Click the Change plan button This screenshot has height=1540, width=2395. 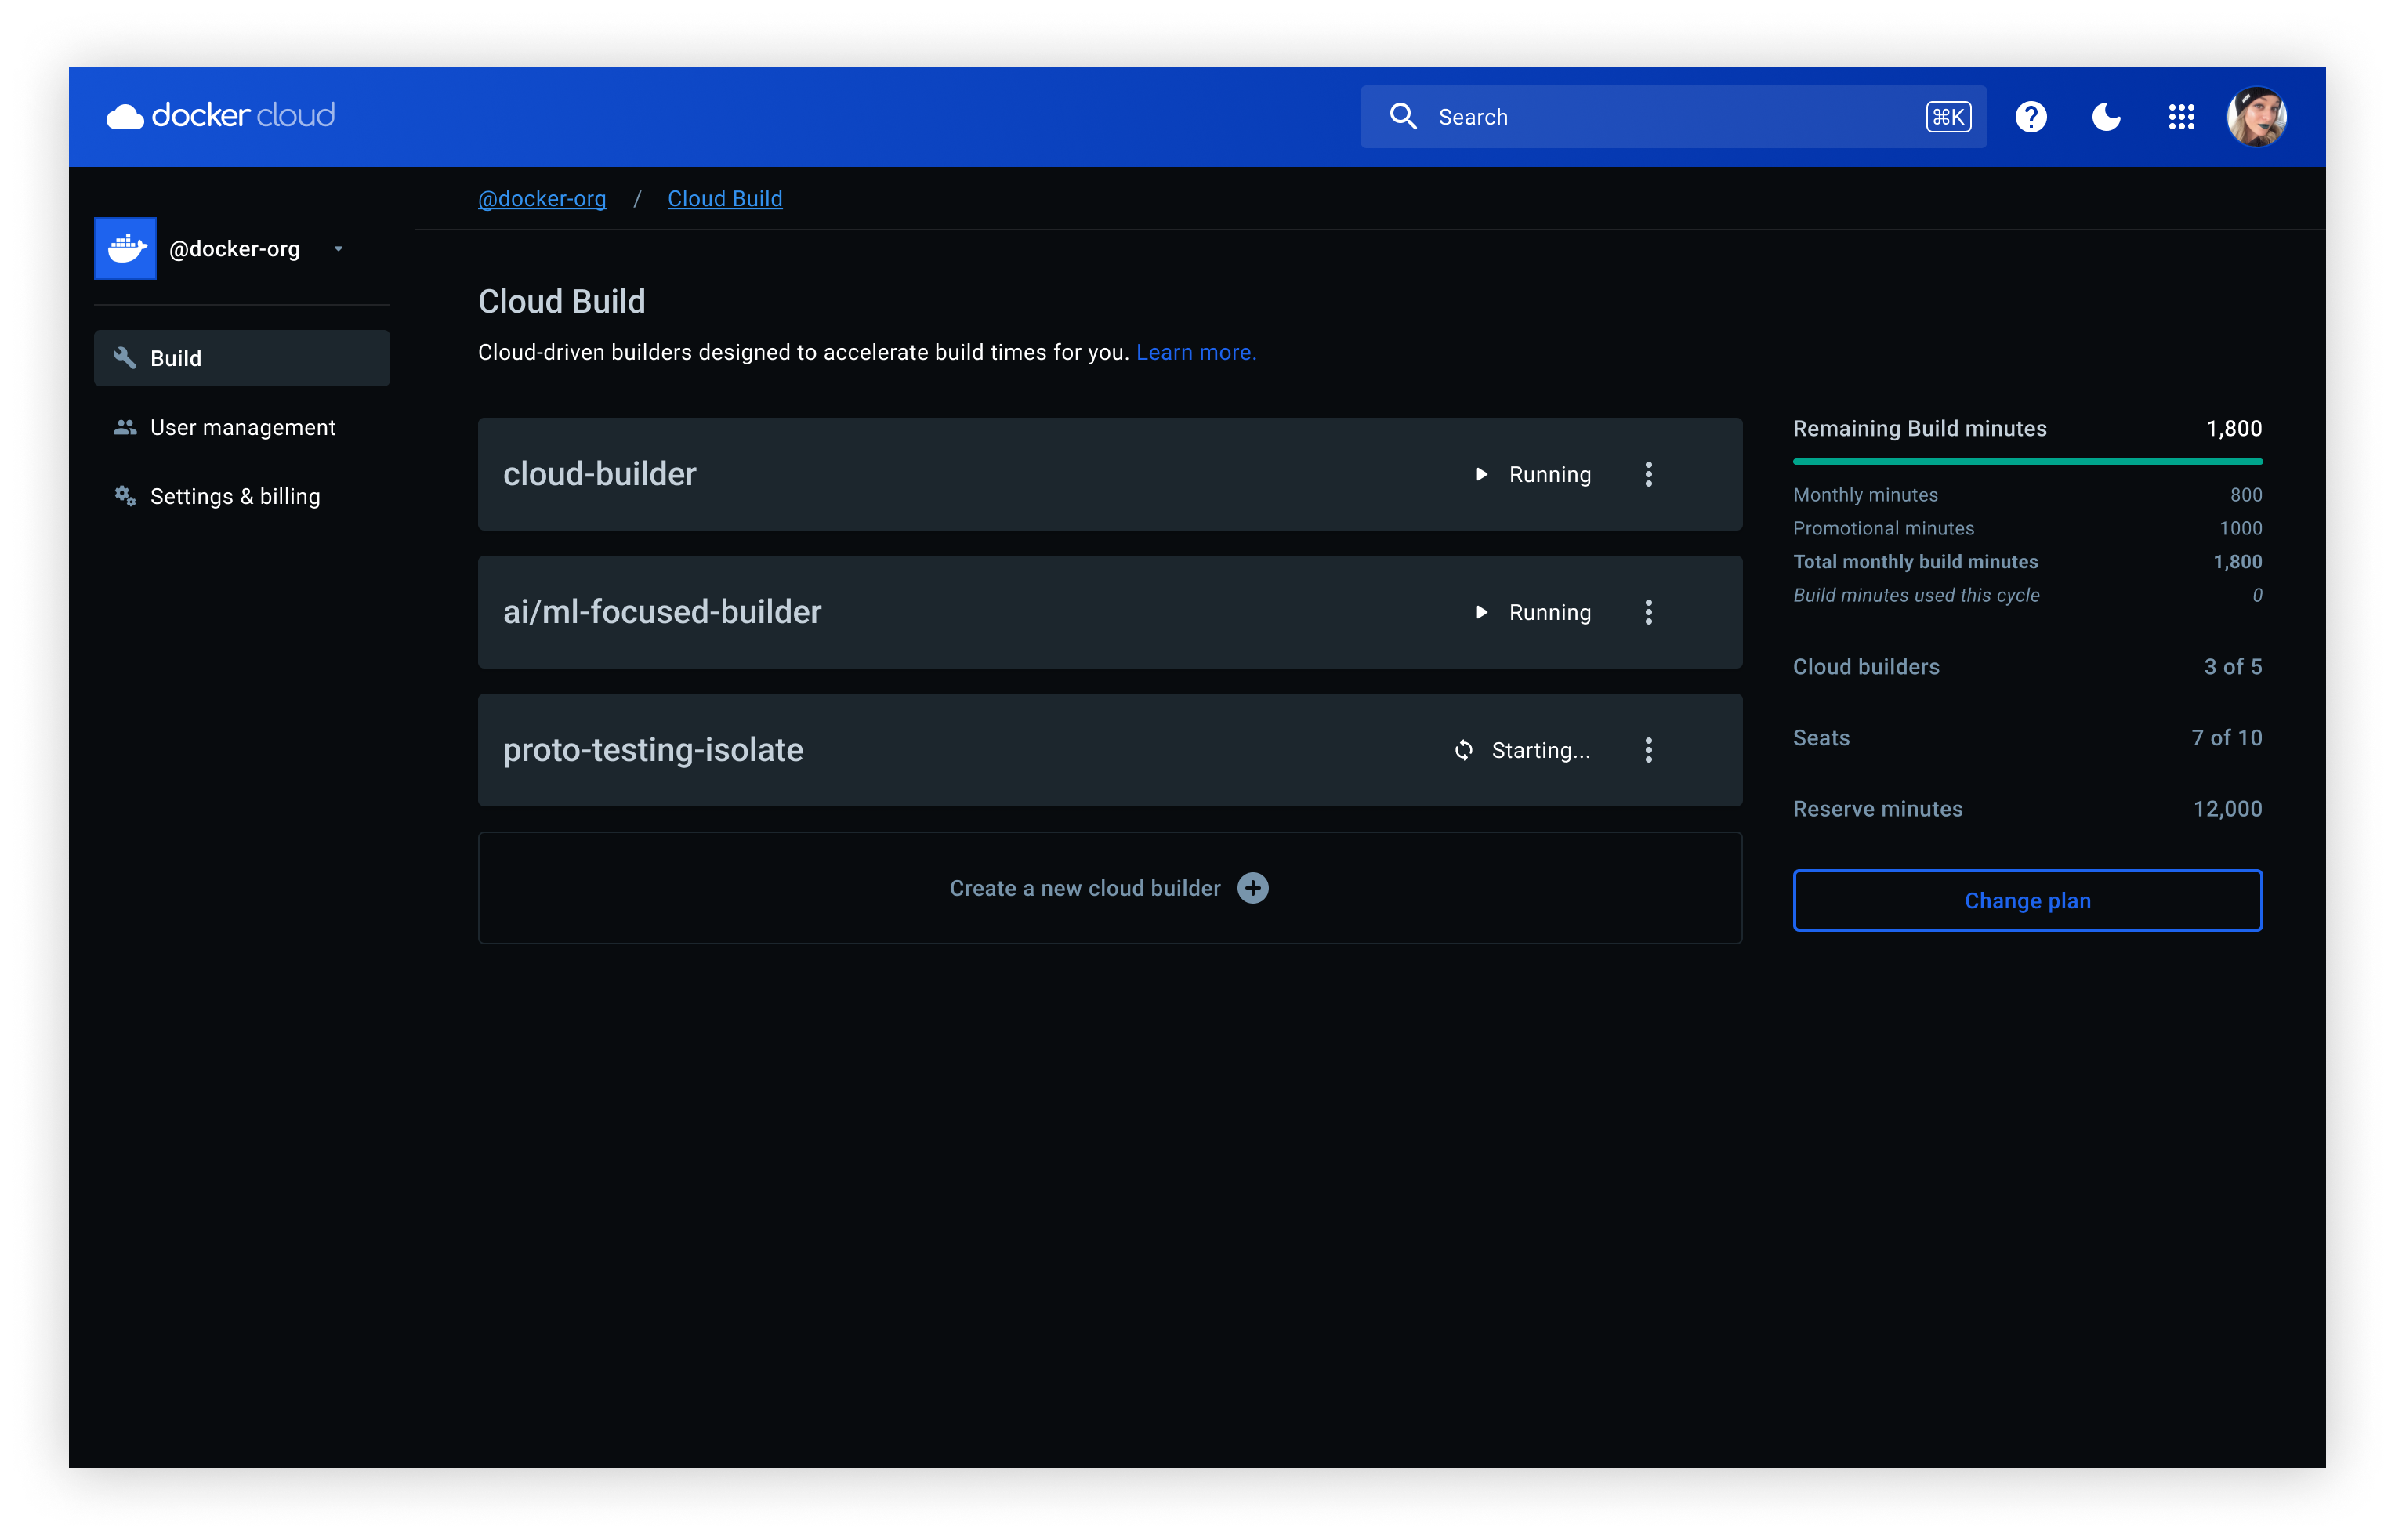click(x=2027, y=900)
